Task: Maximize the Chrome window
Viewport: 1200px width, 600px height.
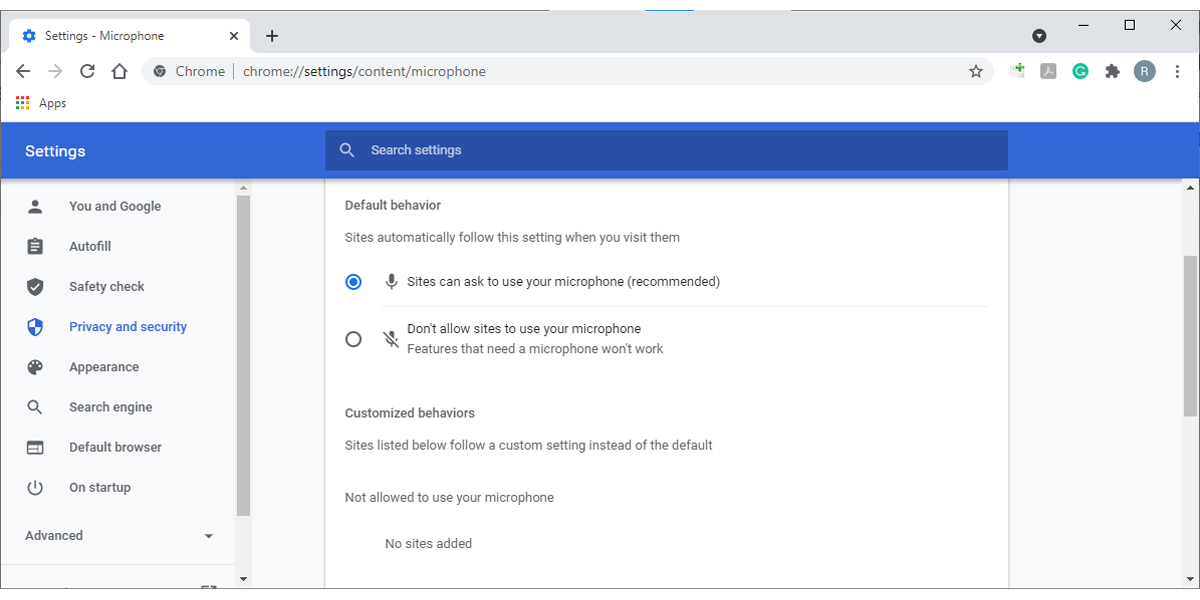Action: pyautogui.click(x=1130, y=25)
